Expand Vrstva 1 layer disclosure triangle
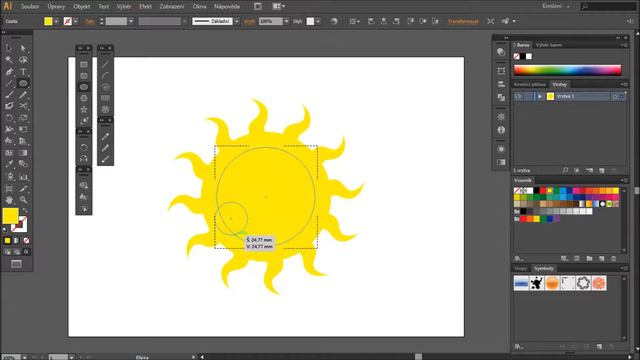The height and width of the screenshot is (360, 640). coord(540,96)
